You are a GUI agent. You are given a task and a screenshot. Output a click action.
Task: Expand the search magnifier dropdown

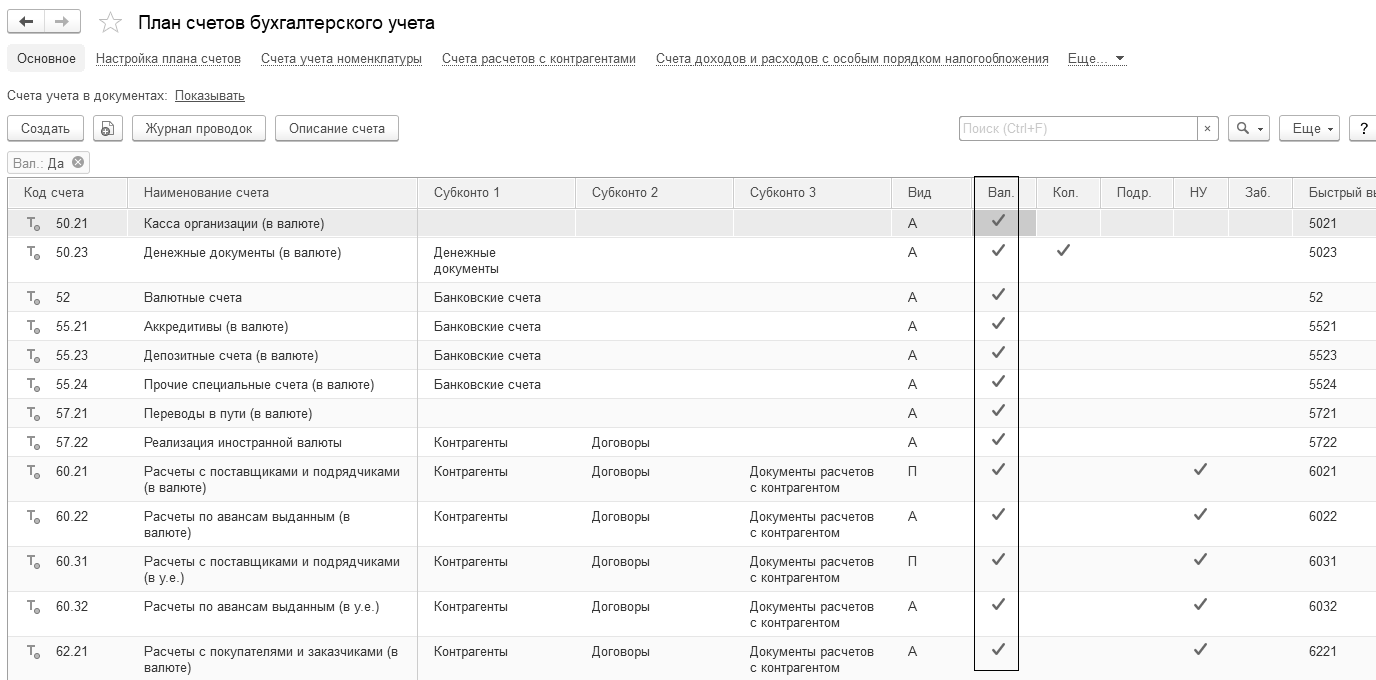[1248, 129]
